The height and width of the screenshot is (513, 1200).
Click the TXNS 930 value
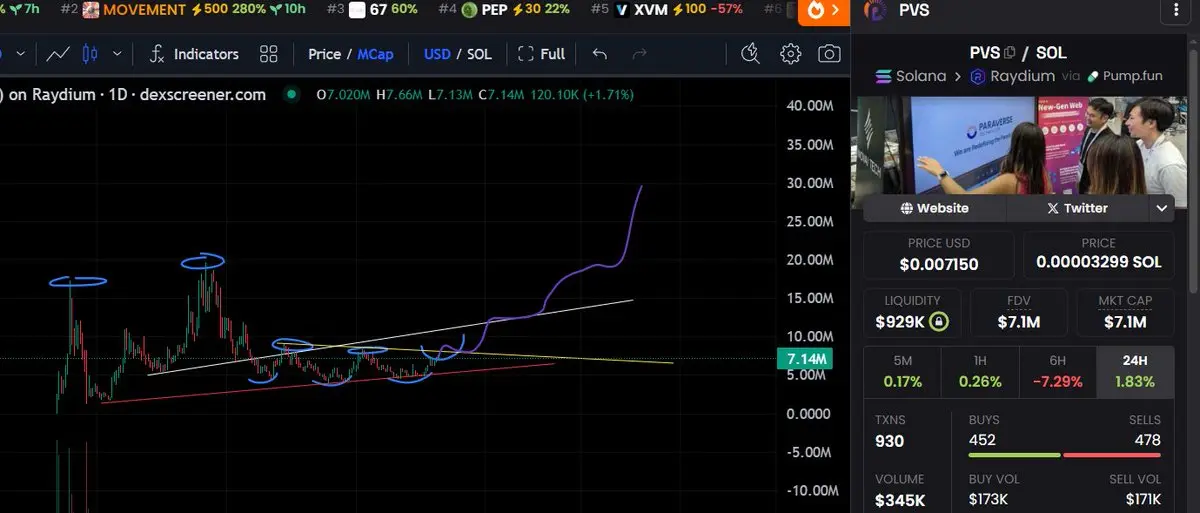click(889, 441)
